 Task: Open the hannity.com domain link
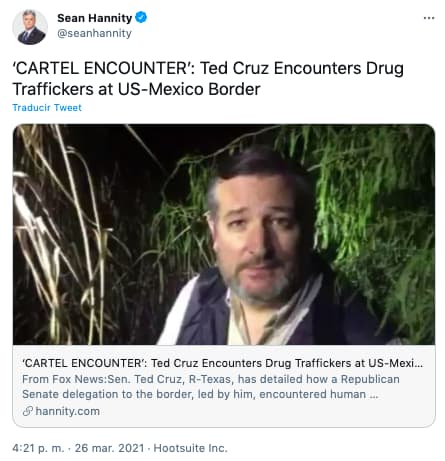68,411
